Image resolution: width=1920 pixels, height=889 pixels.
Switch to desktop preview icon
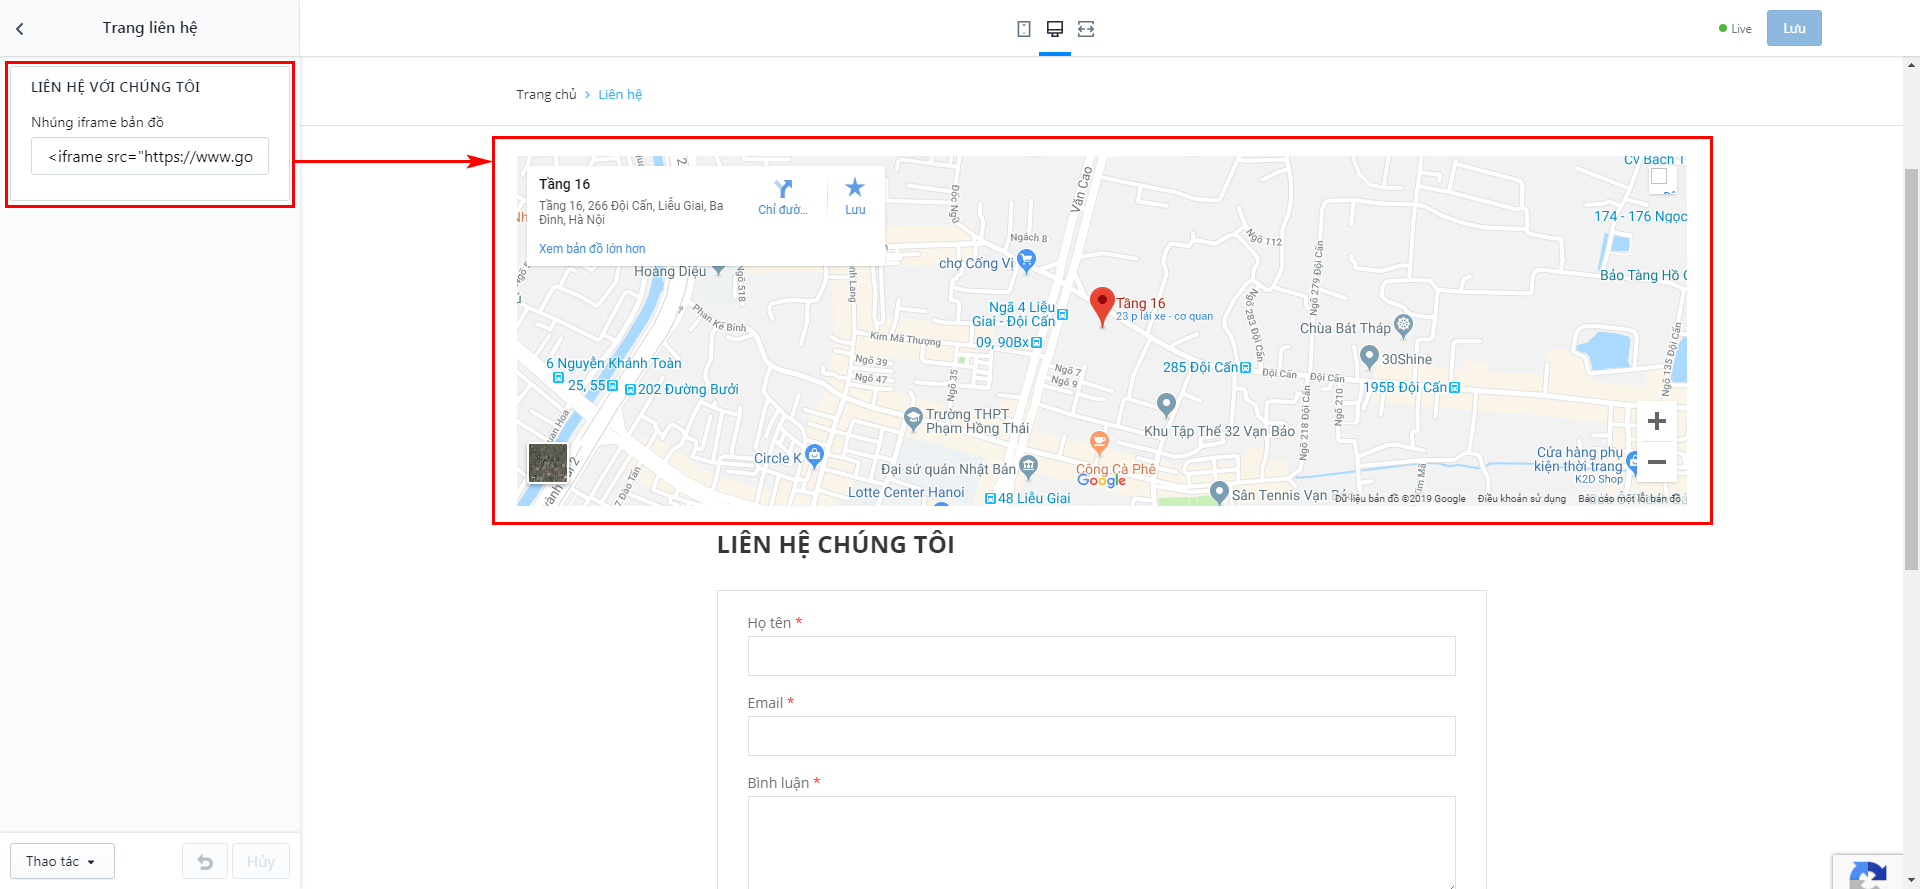tap(1055, 29)
